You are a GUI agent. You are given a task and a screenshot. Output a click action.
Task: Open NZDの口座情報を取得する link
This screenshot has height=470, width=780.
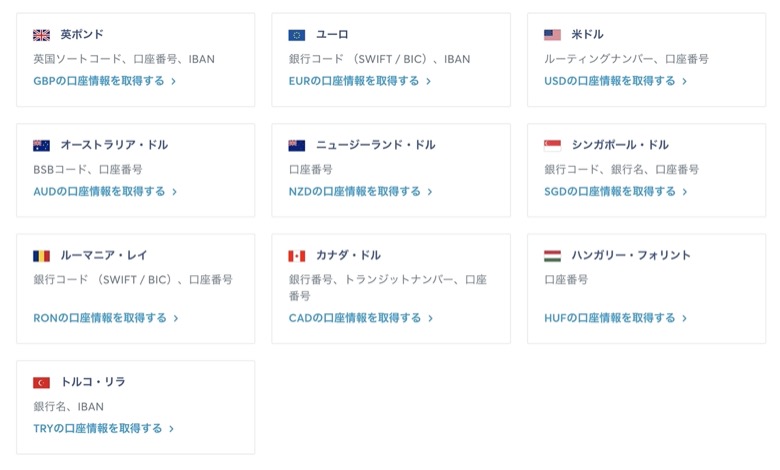[361, 191]
